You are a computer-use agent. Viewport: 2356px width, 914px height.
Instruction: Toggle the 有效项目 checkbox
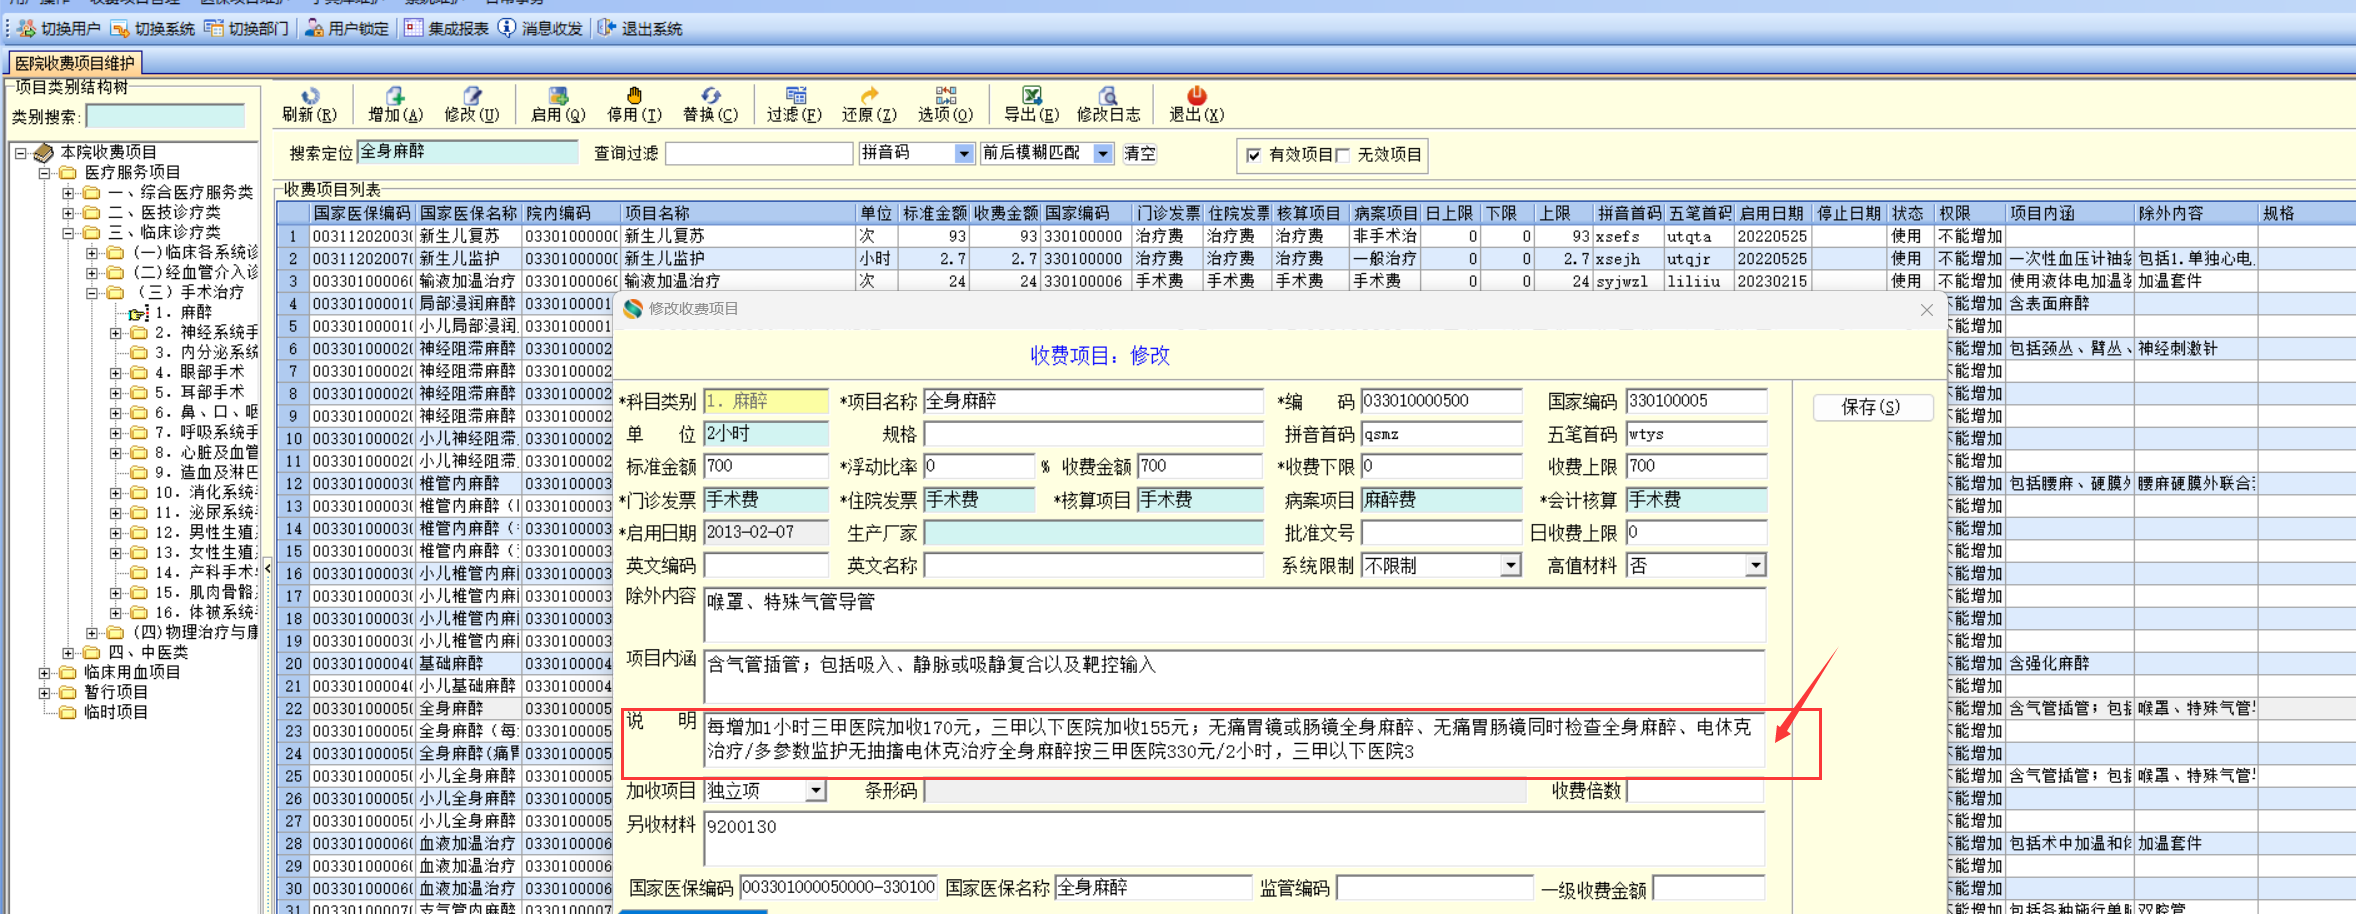pos(1253,155)
